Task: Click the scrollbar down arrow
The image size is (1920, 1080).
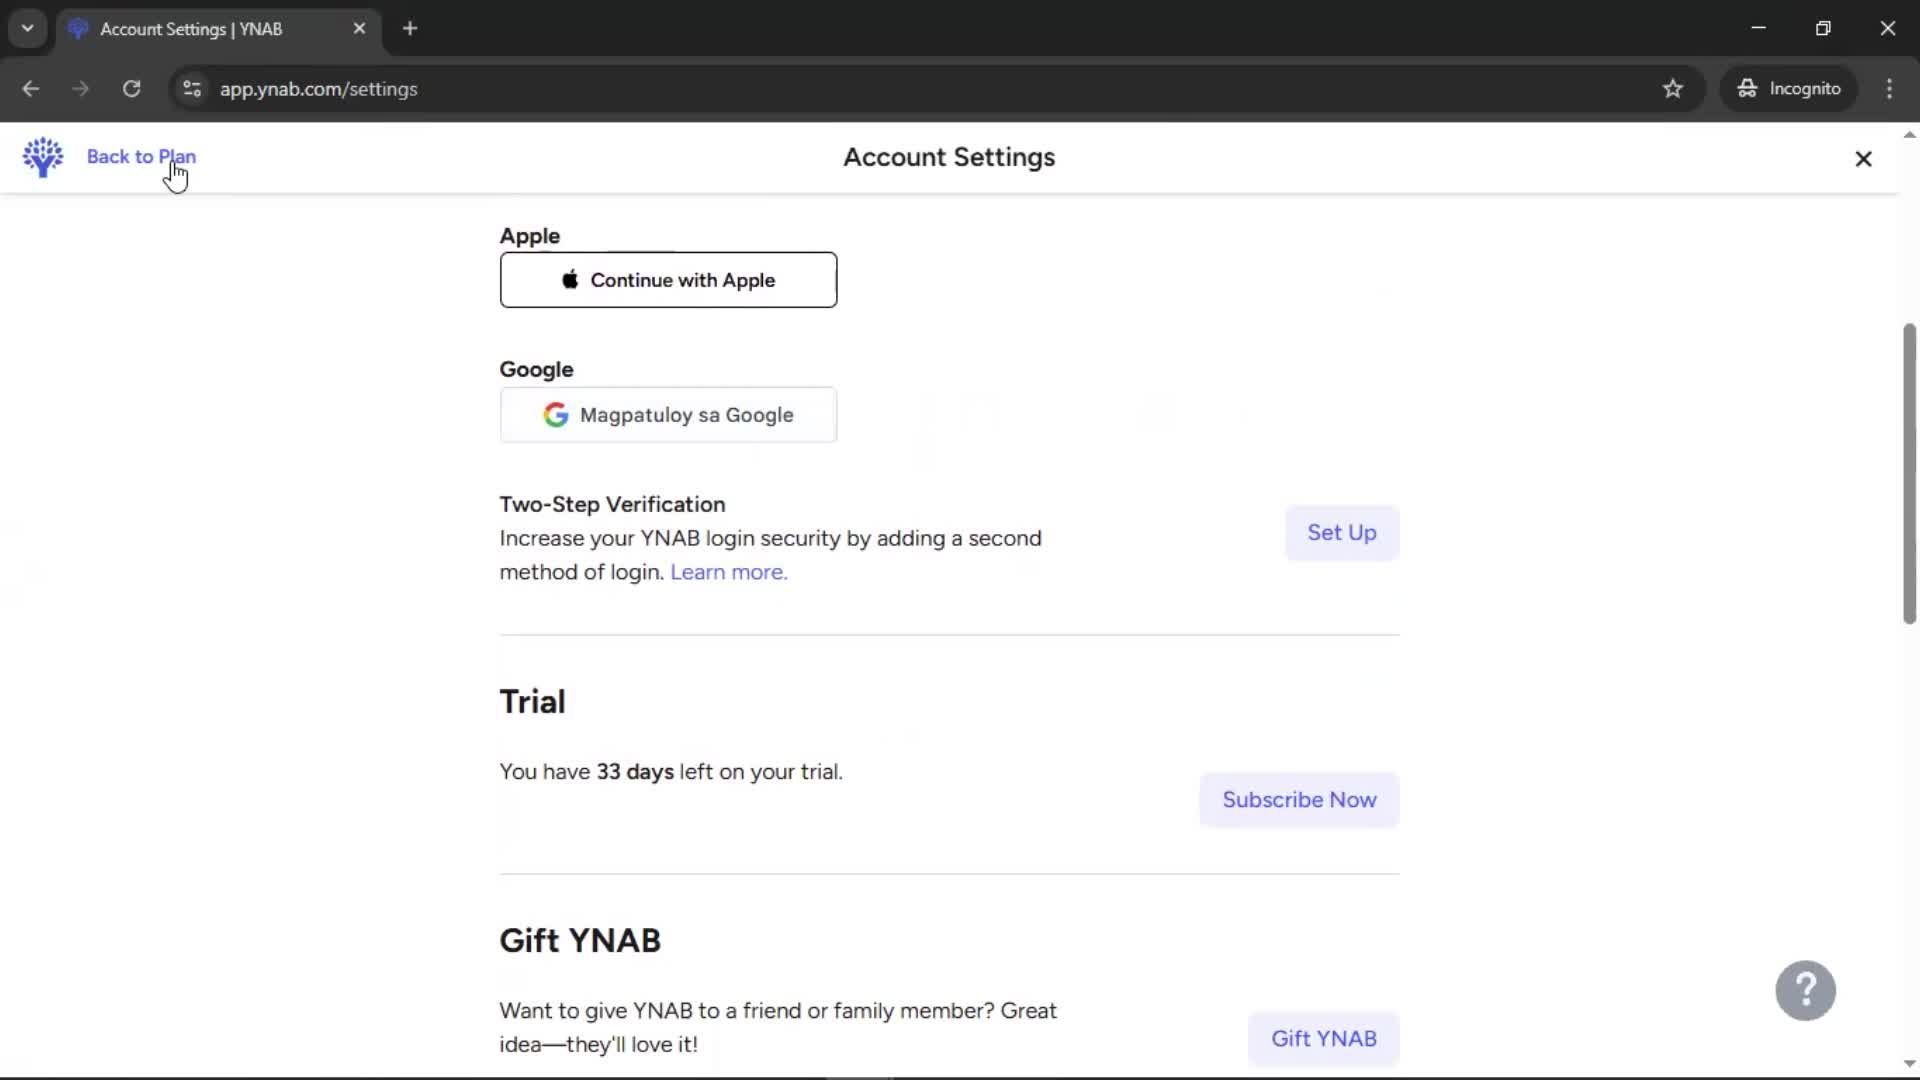Action: (x=1909, y=1064)
